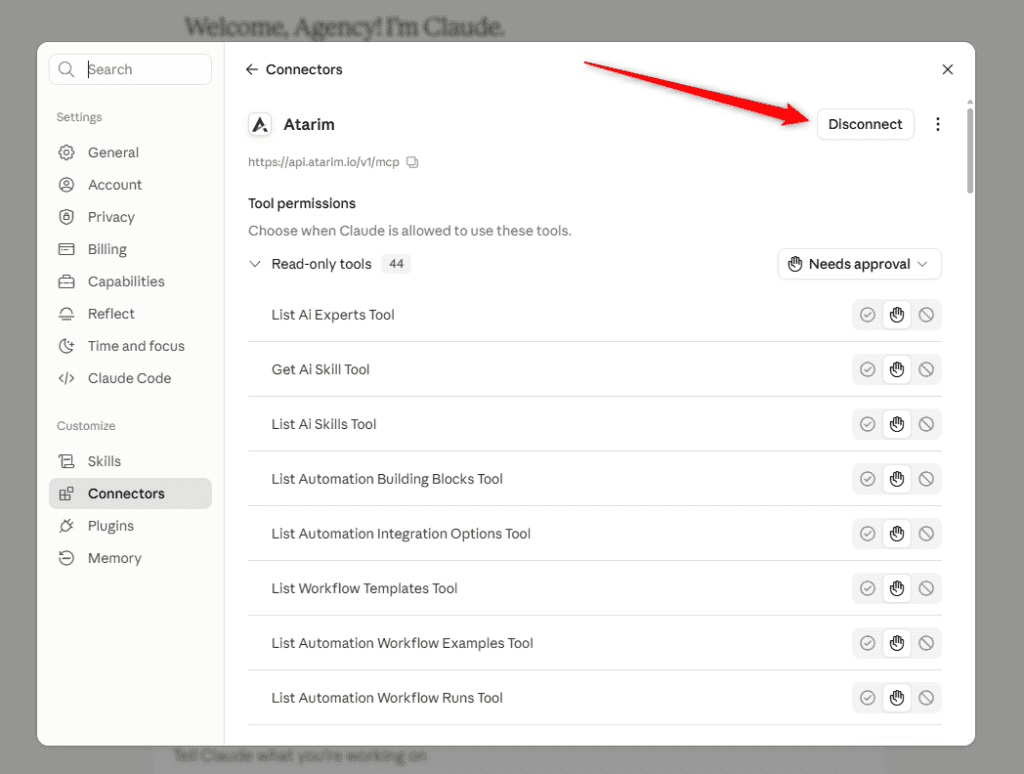
Task: Open Capabilities settings
Action: pos(130,282)
